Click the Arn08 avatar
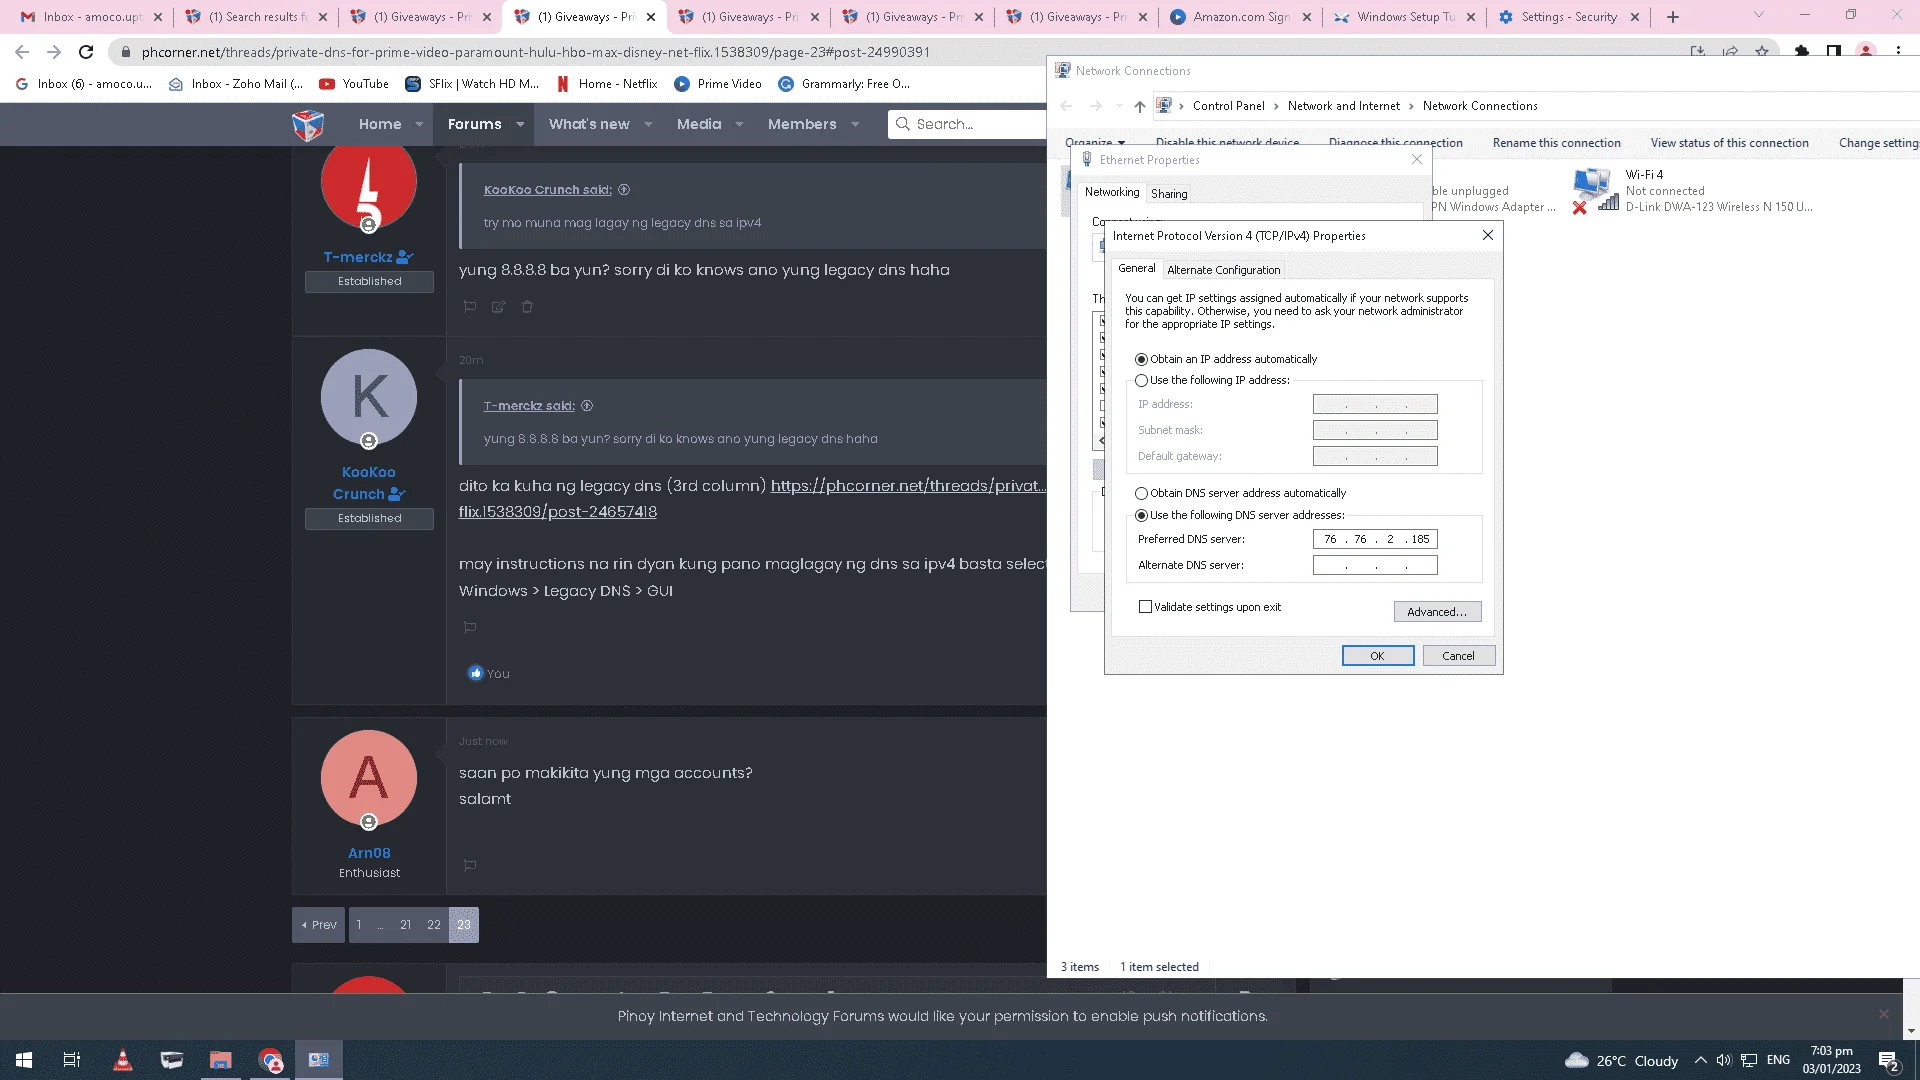Viewport: 1920px width, 1080px height. tap(369, 778)
